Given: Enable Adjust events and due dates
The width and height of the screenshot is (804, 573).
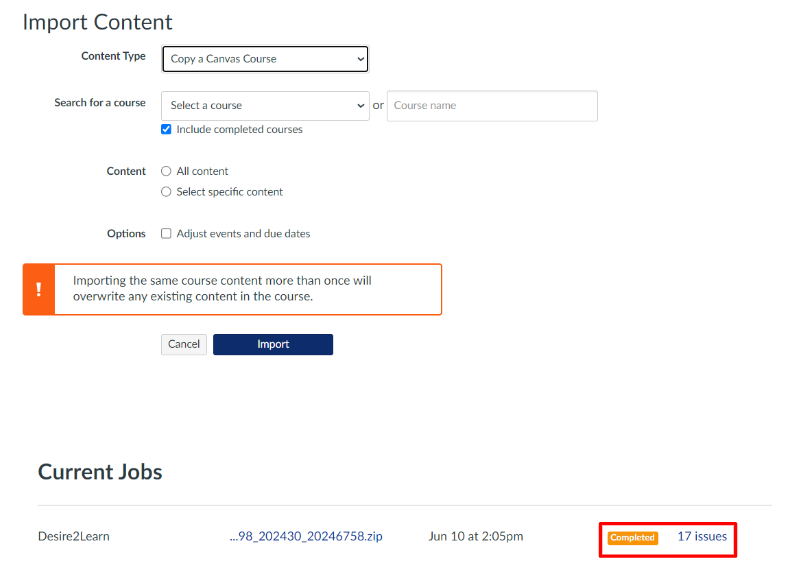Looking at the screenshot, I should click(x=166, y=234).
